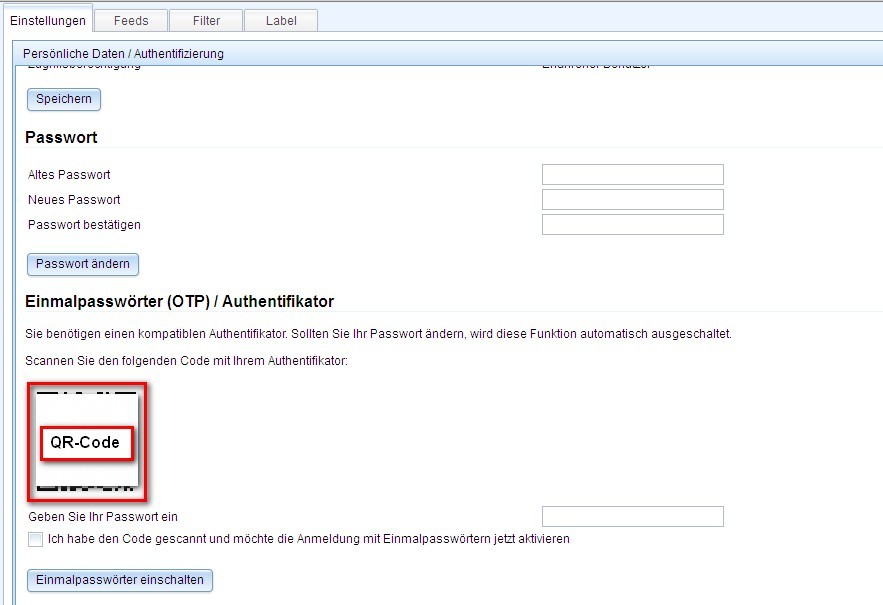This screenshot has height=605, width=883.
Task: Open the Filter tab
Action: (x=205, y=20)
